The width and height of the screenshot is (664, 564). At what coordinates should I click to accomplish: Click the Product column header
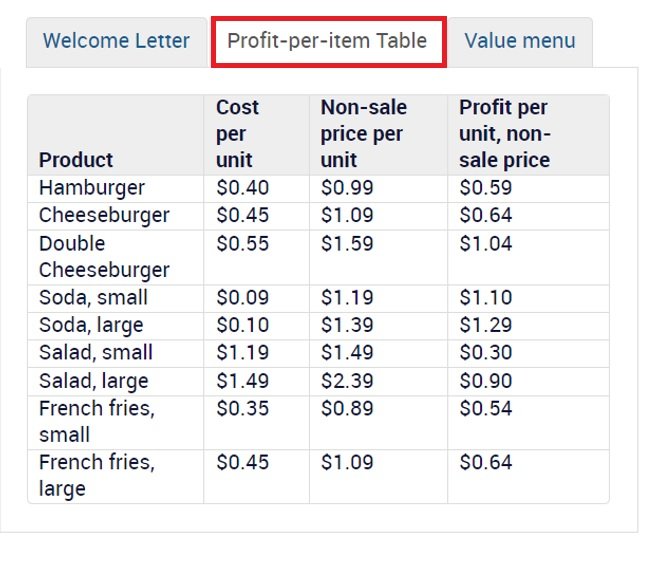tap(76, 160)
